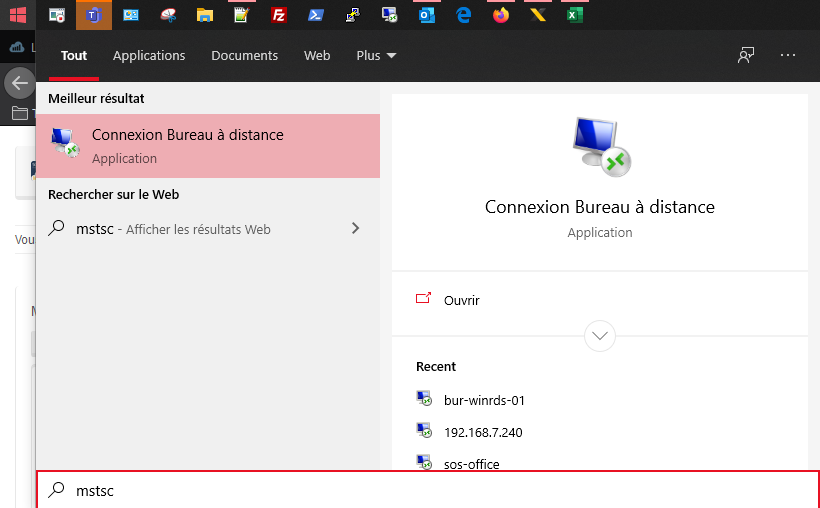Click the feedback icon in search header
The width and height of the screenshot is (820, 508).
(746, 55)
